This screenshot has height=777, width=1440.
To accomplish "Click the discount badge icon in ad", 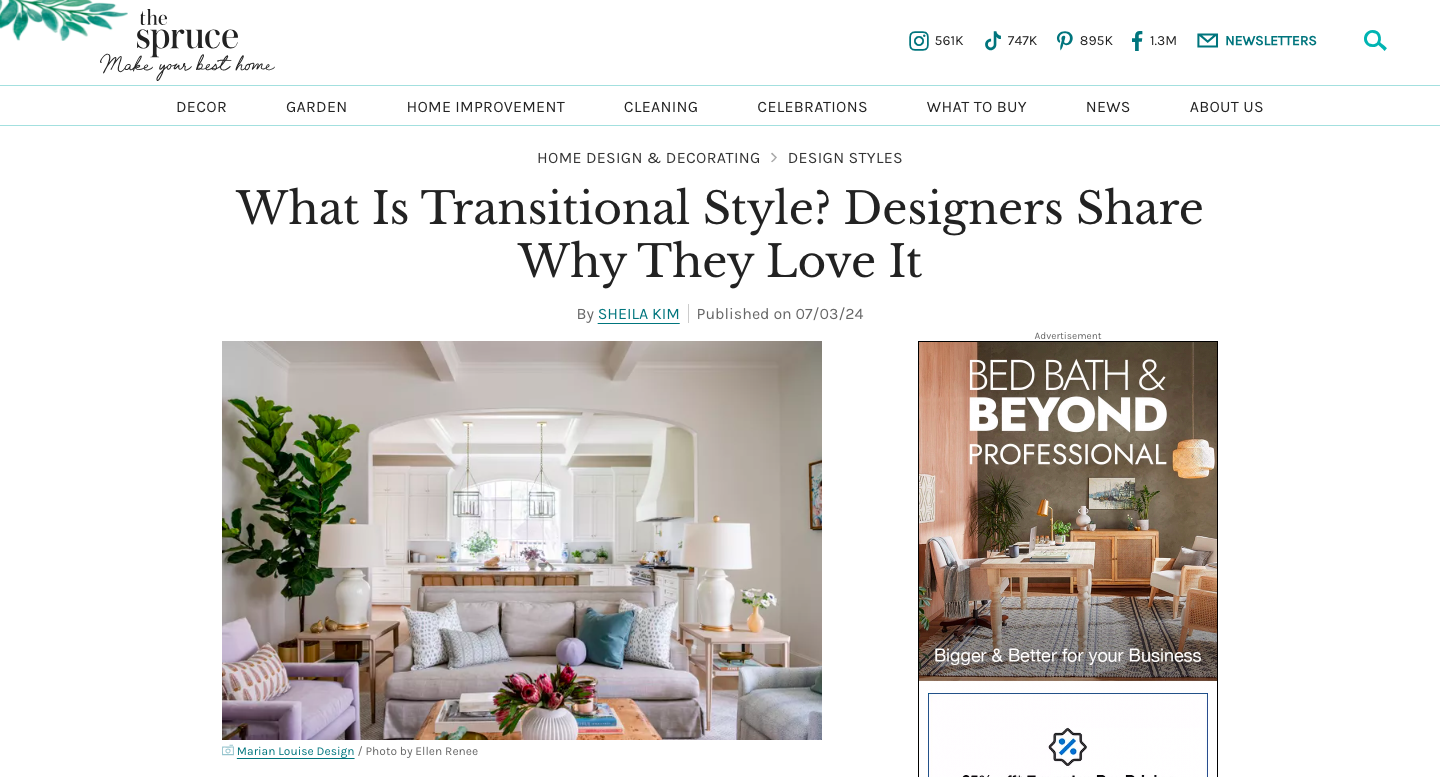I will click(1067, 746).
